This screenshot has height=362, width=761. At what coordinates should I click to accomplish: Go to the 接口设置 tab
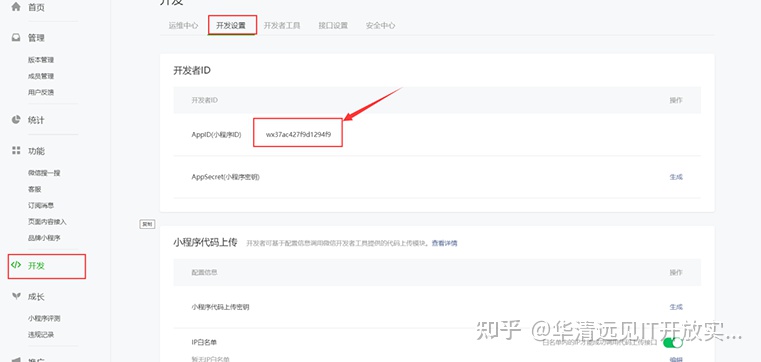(333, 26)
